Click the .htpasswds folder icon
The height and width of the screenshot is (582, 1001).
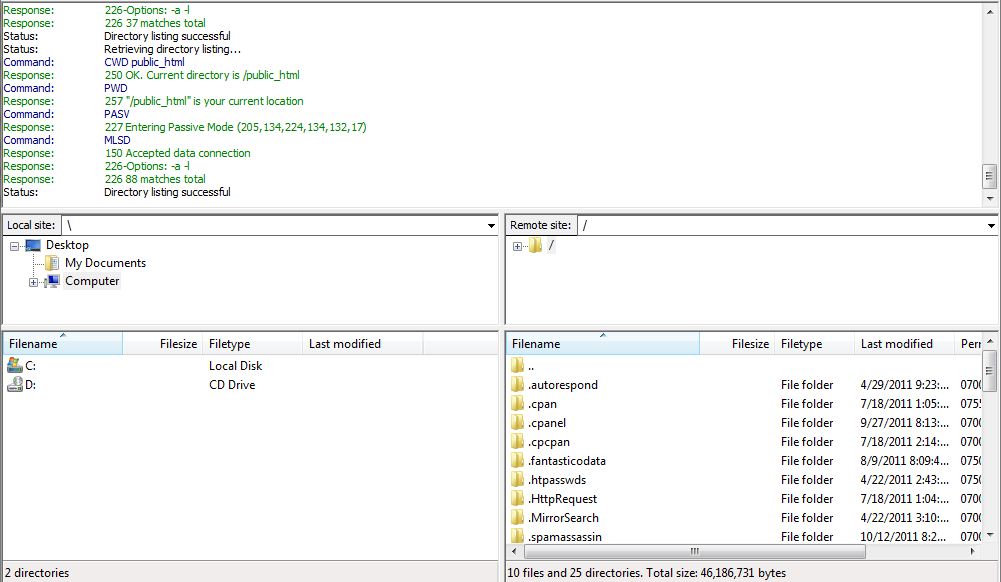(518, 480)
